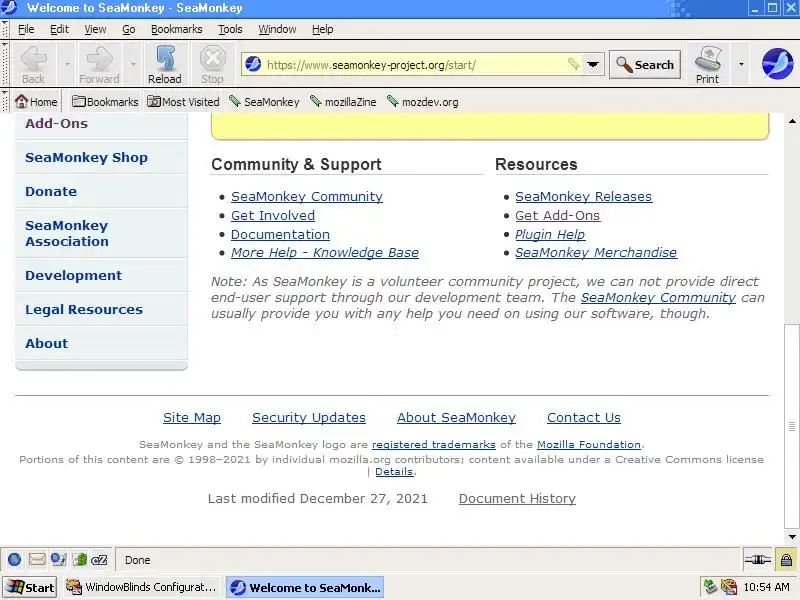Follow the Get Add-Ons link
The width and height of the screenshot is (800, 600).
click(x=557, y=215)
